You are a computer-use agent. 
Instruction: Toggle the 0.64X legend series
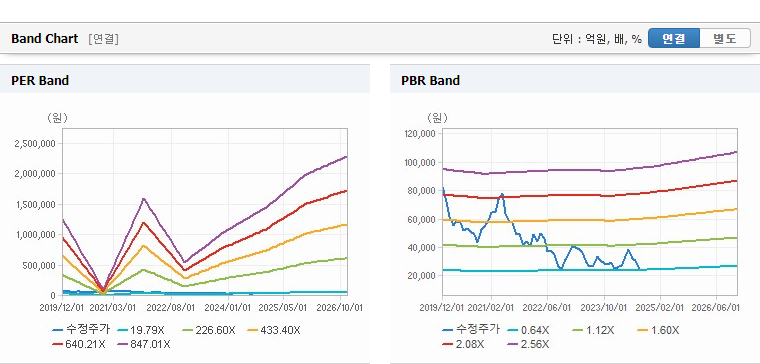(x=529, y=330)
